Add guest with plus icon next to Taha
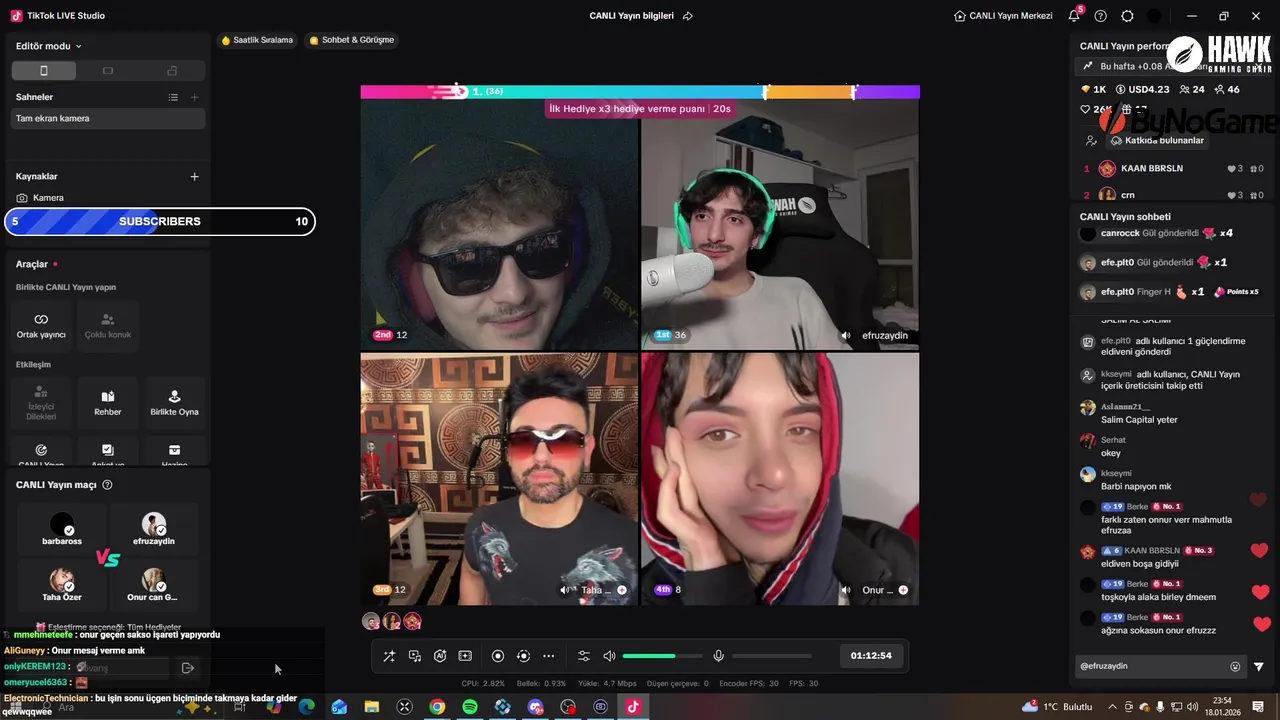 [x=622, y=590]
